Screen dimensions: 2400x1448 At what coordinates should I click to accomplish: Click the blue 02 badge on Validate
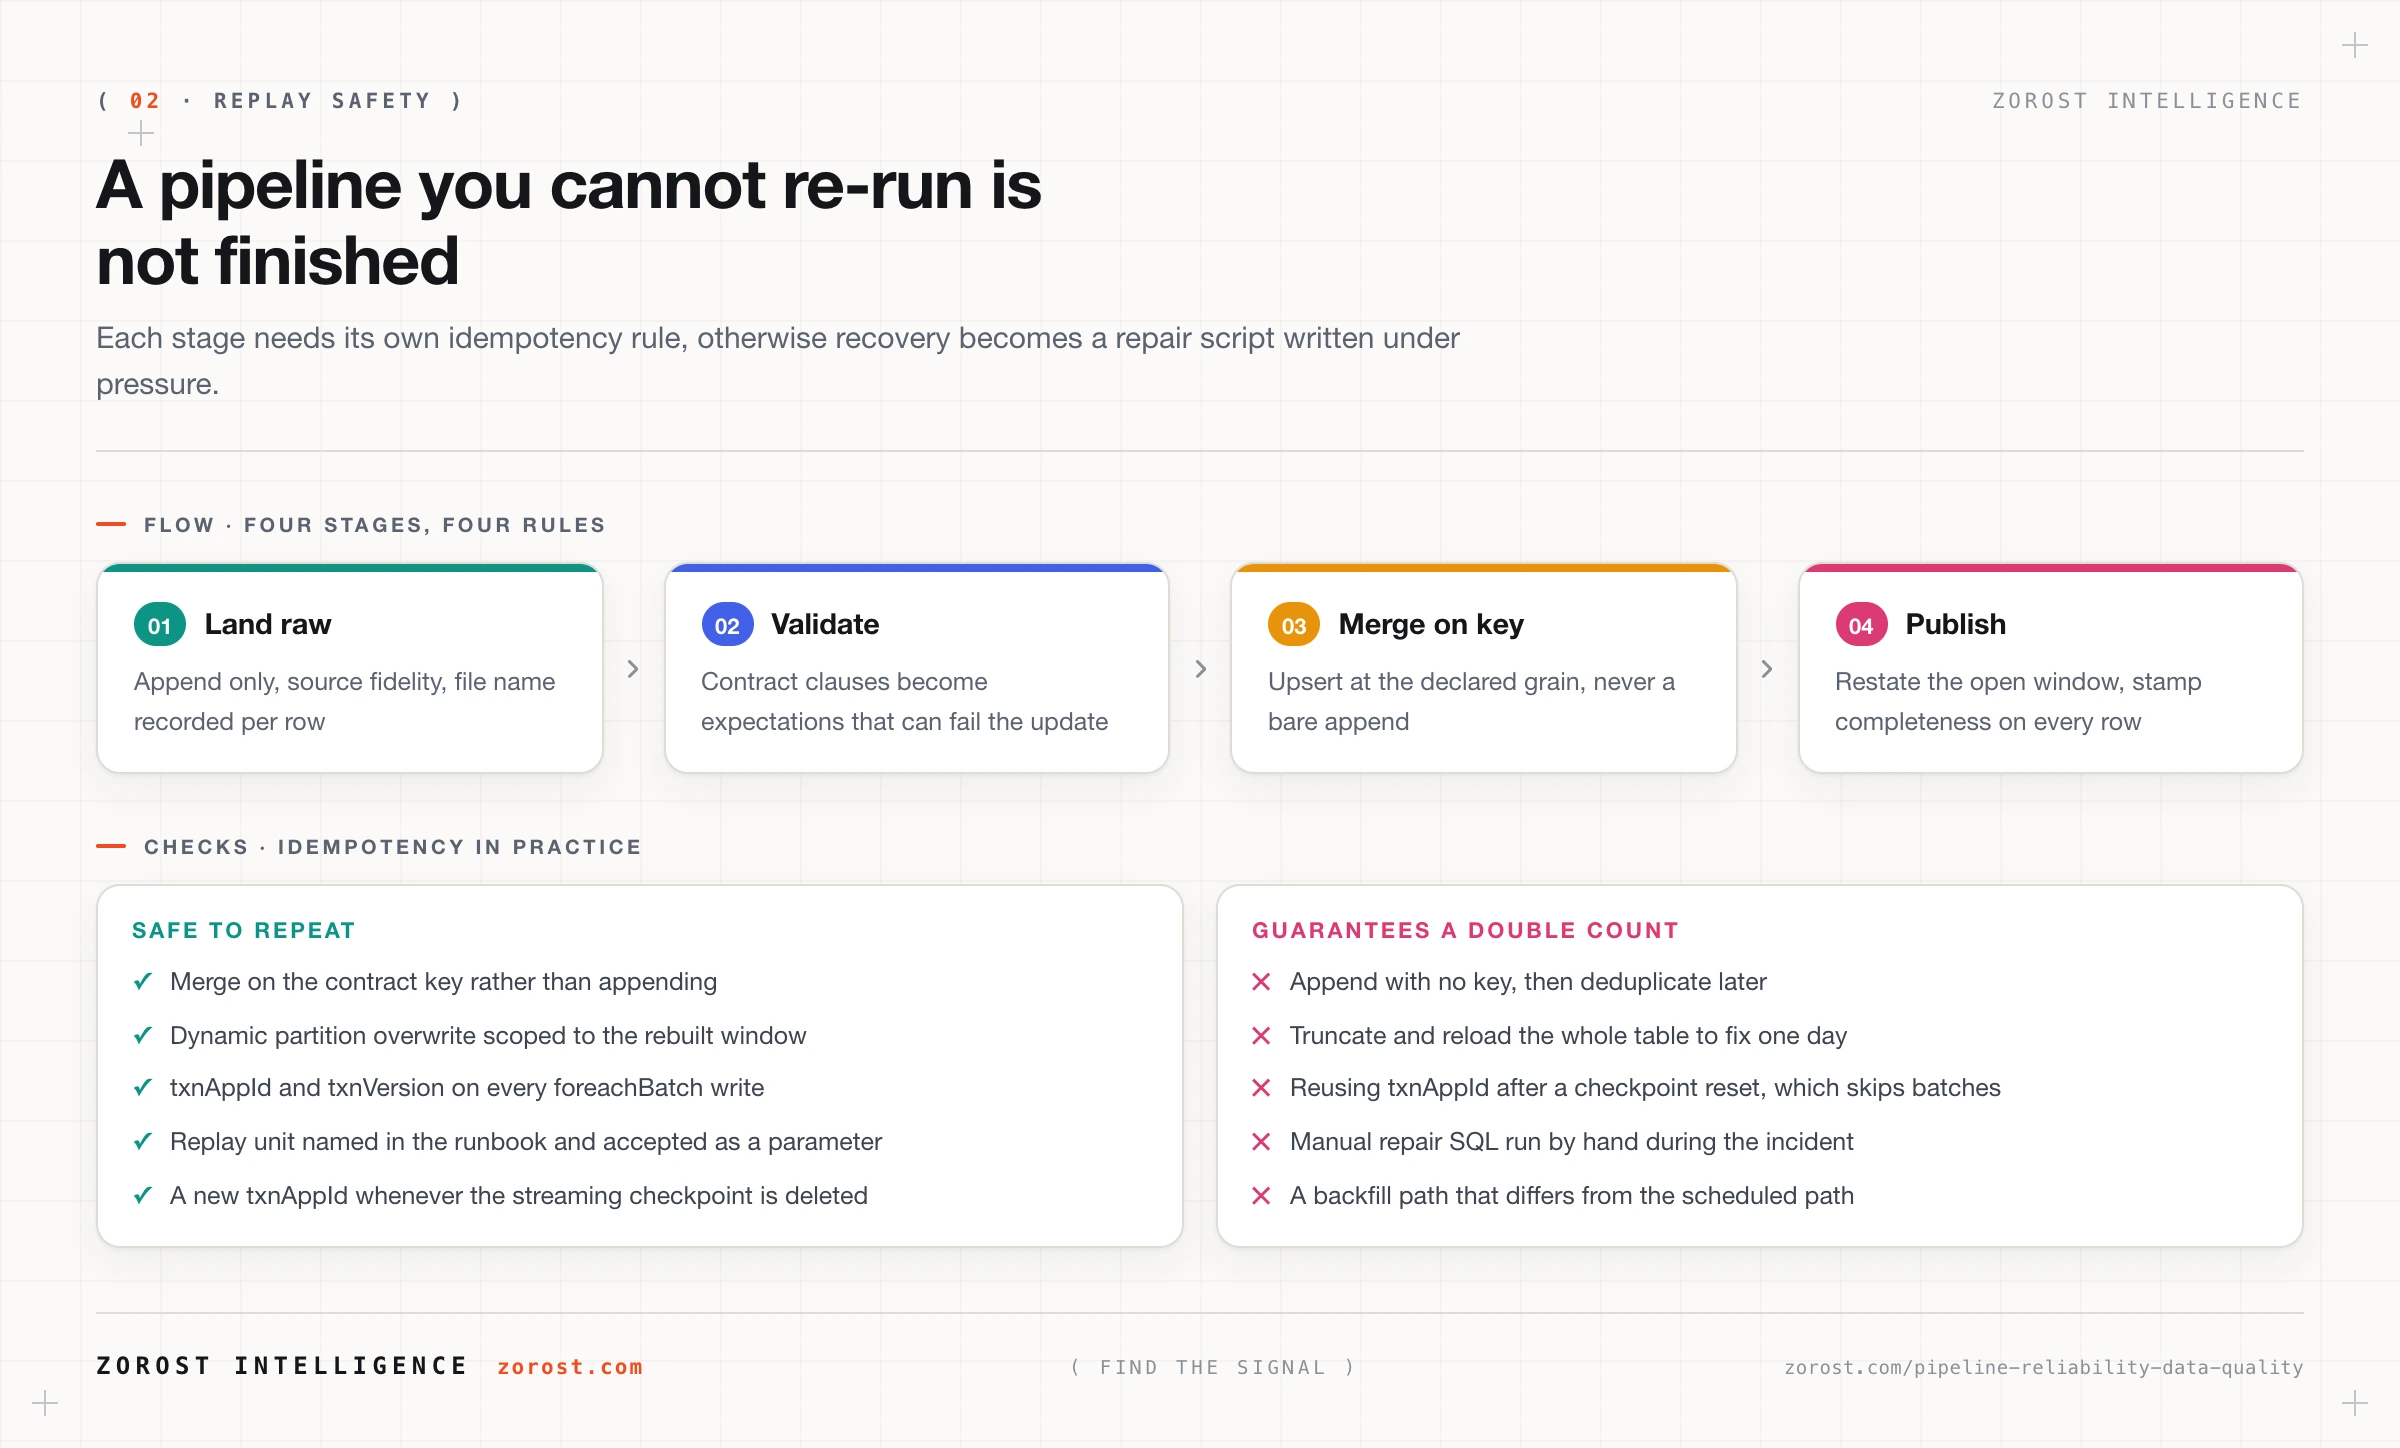pyautogui.click(x=727, y=625)
